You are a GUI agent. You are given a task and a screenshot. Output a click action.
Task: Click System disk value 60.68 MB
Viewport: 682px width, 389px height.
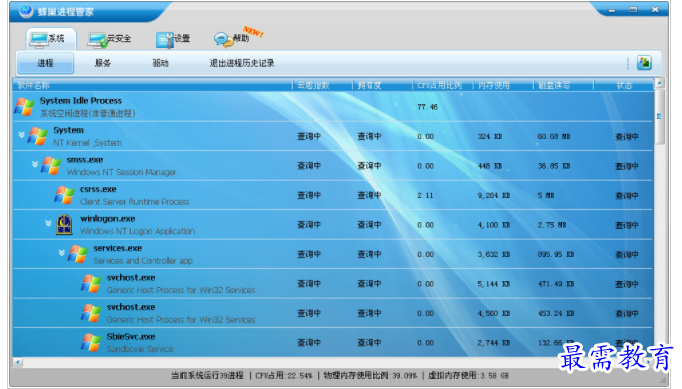click(554, 137)
